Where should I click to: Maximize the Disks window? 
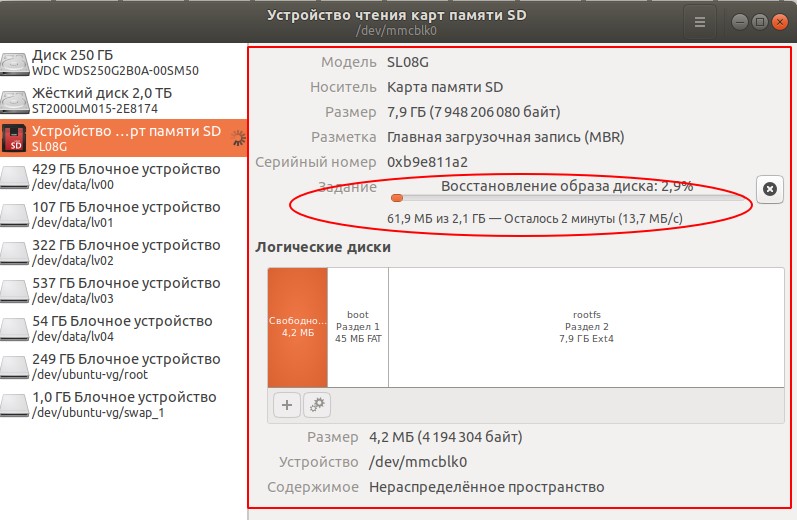(760, 21)
